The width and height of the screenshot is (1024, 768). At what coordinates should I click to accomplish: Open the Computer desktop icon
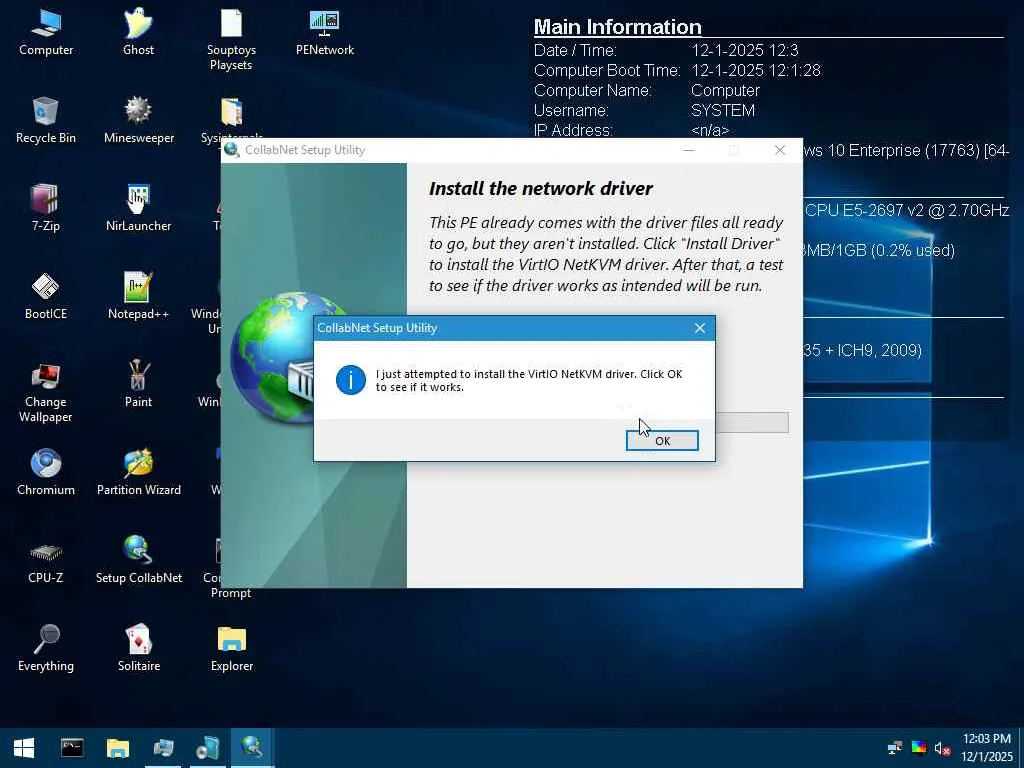pyautogui.click(x=46, y=33)
